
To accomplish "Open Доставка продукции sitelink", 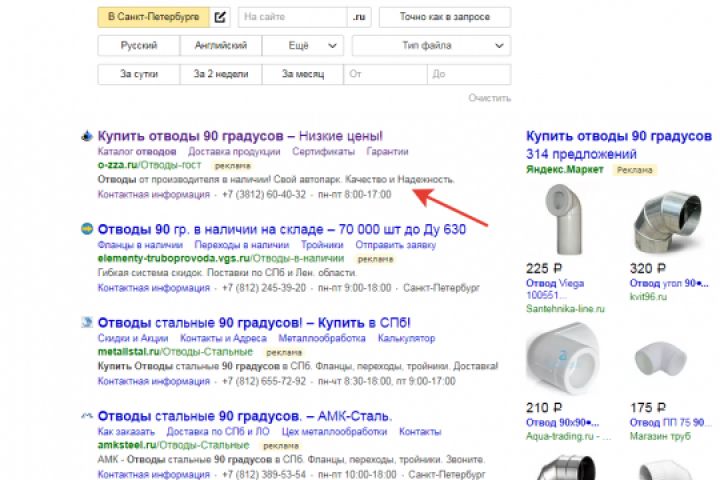I will tap(234, 152).
